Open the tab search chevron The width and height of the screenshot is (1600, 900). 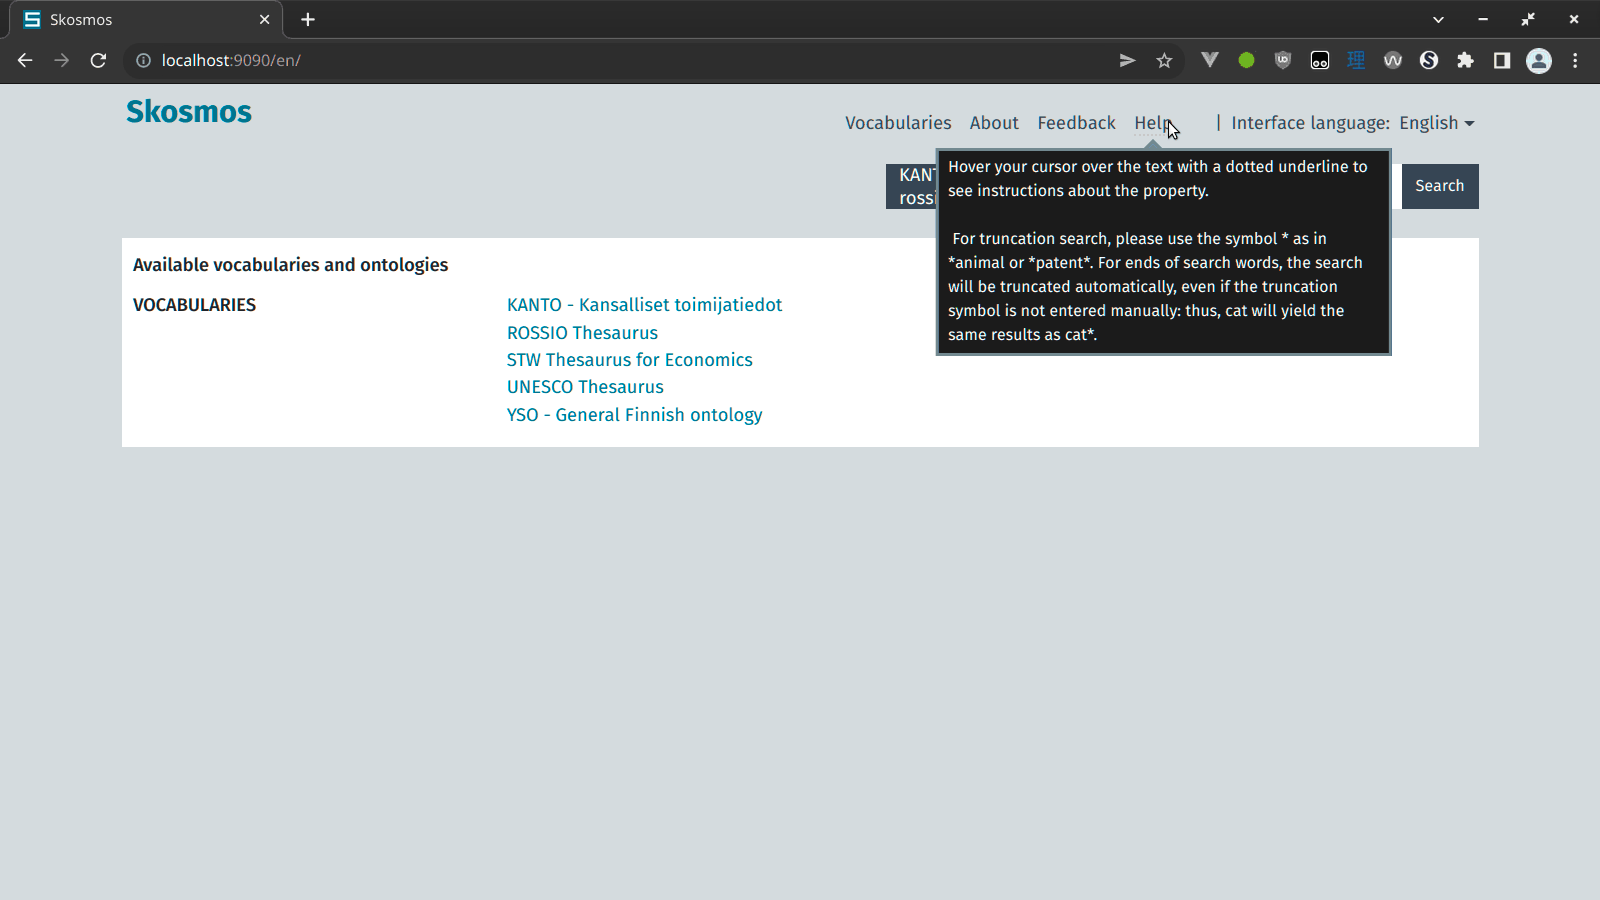(x=1438, y=19)
